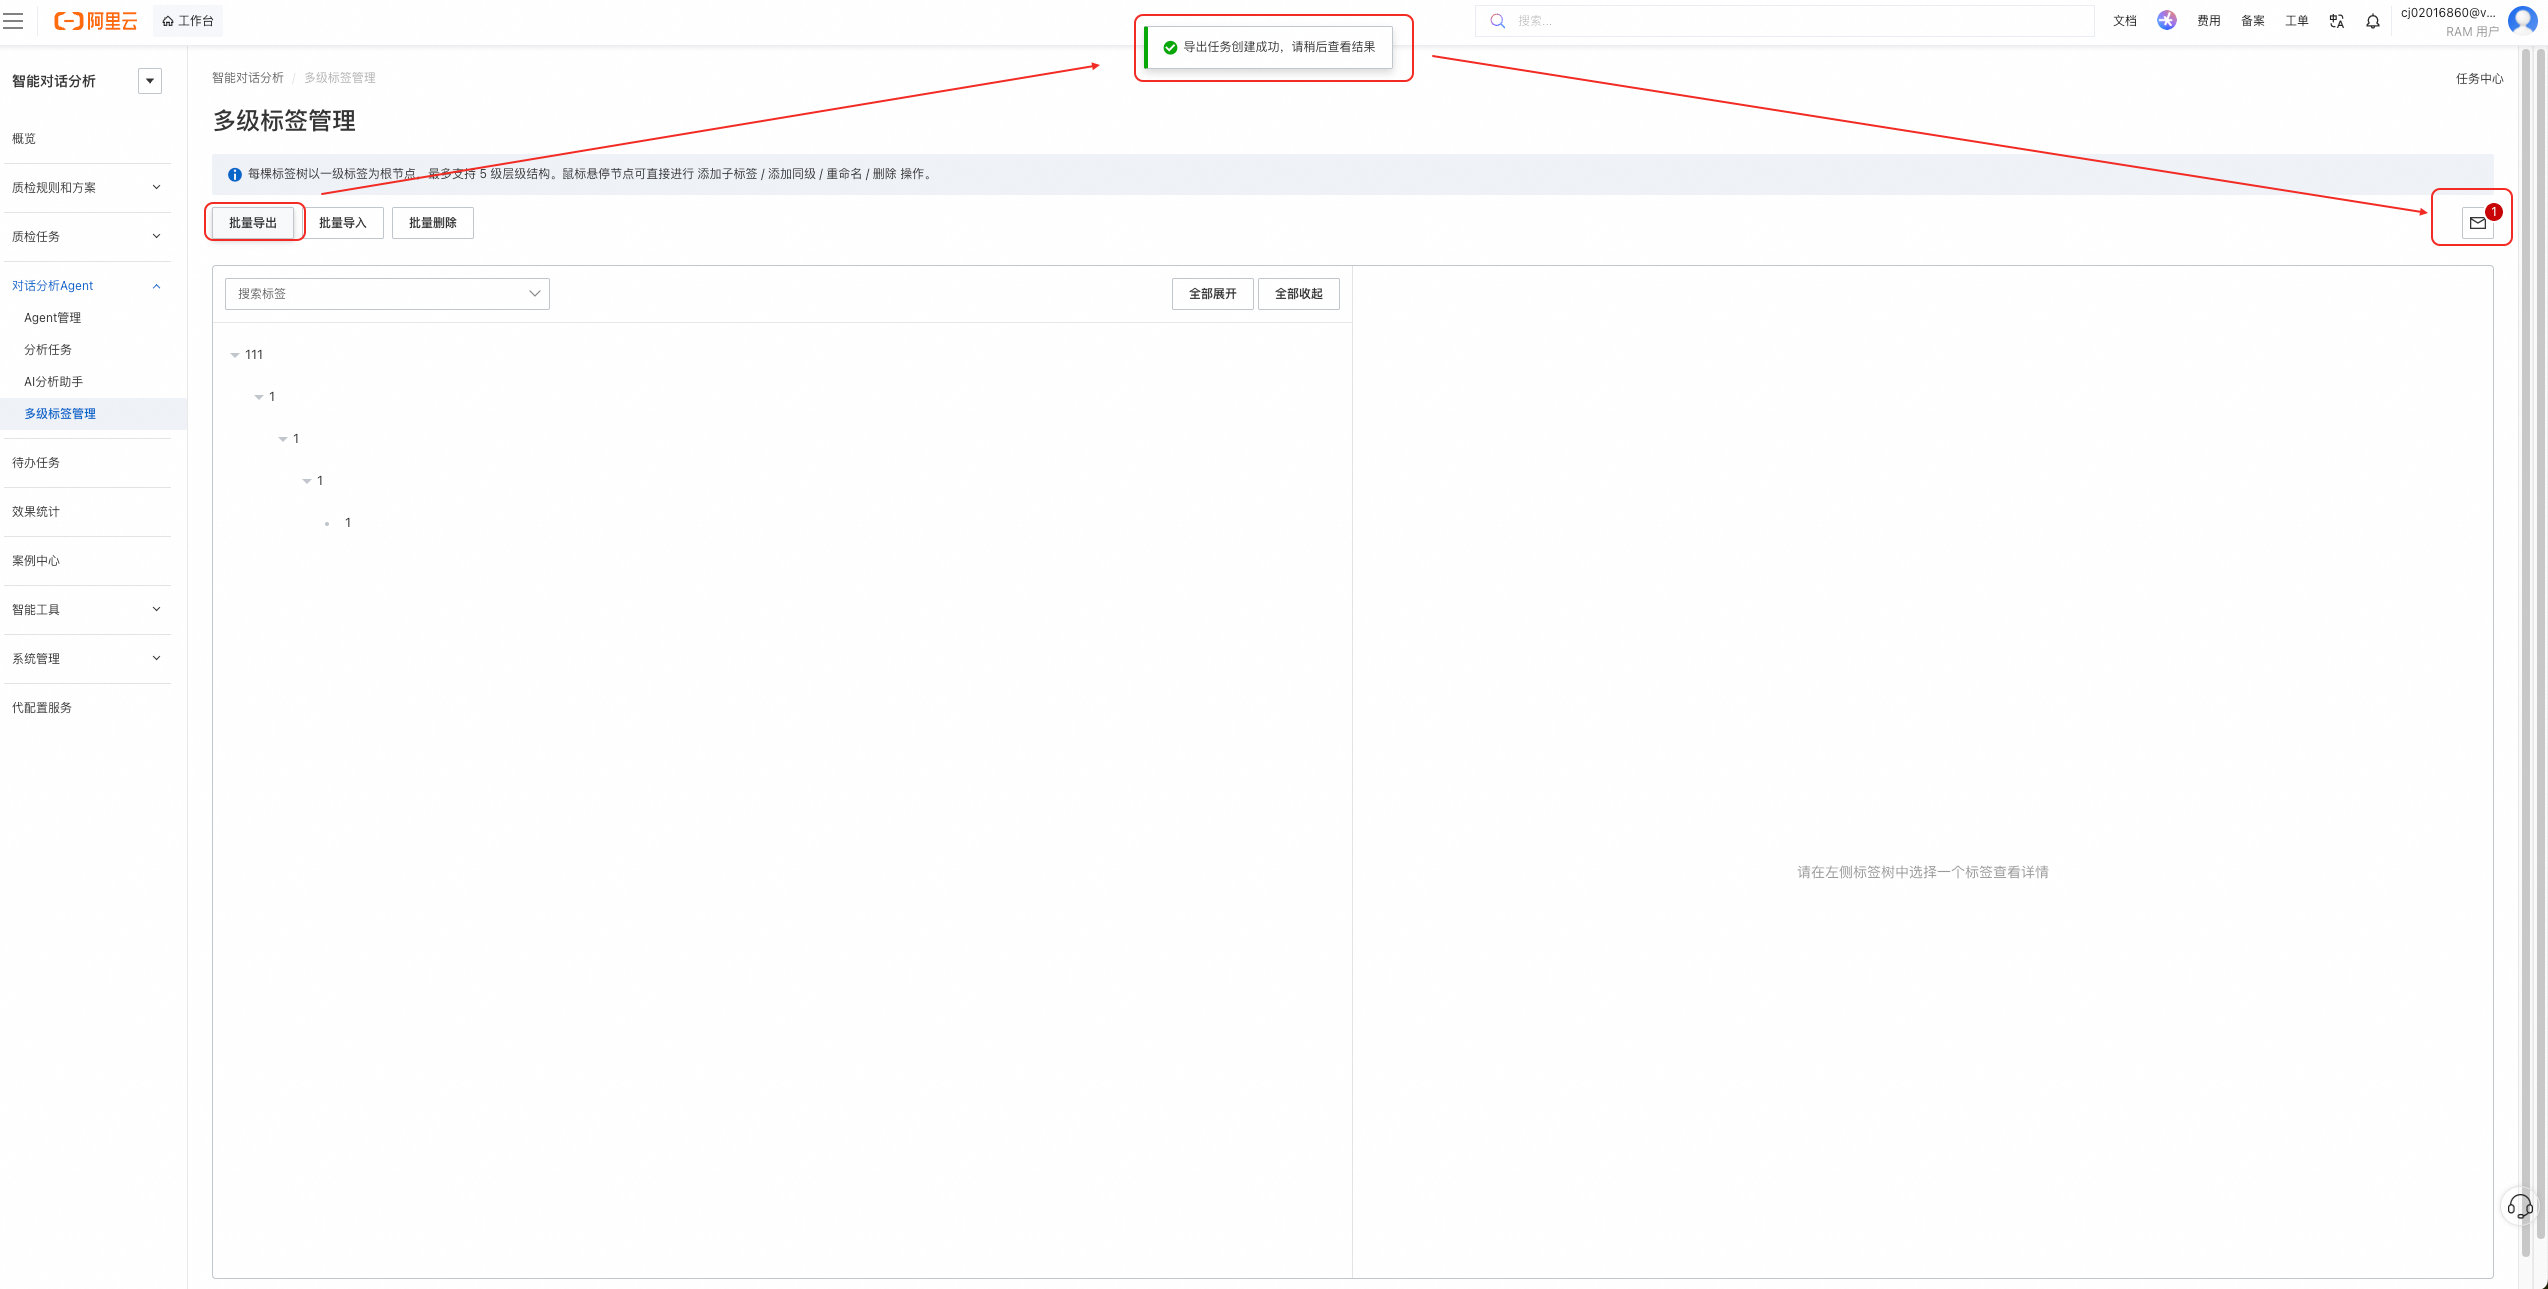The image size is (2548, 1289).
Task: Click the account name cj02016860
Action: click(x=2447, y=13)
